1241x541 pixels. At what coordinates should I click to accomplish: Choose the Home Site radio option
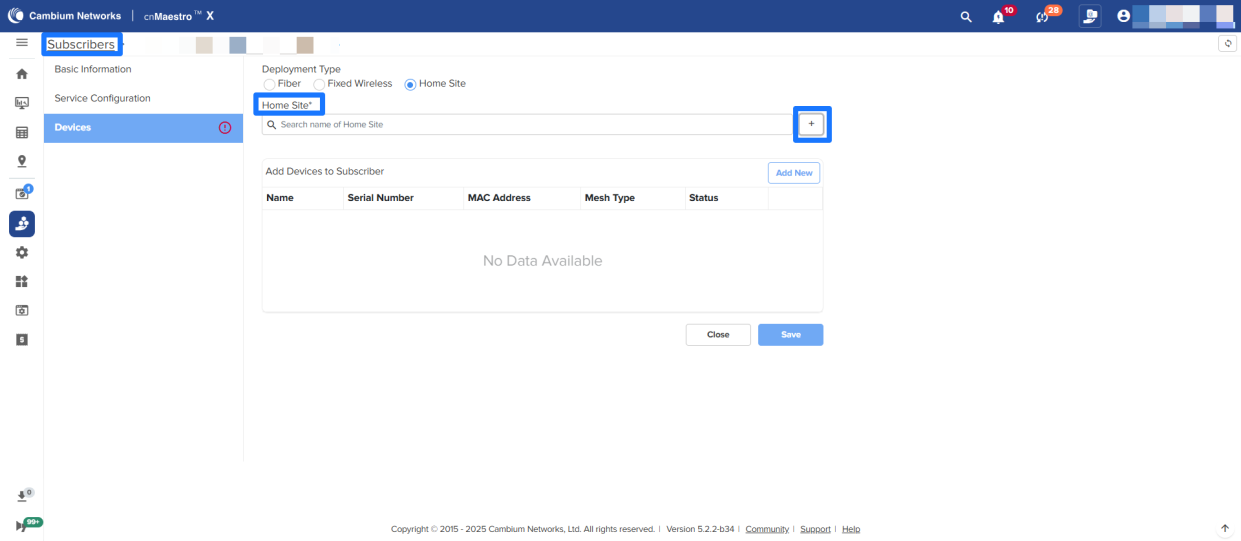410,84
